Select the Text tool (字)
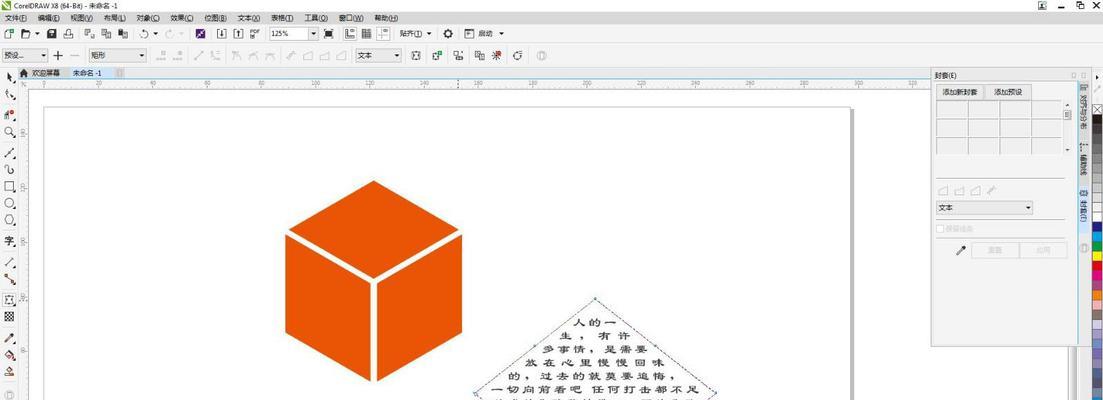This screenshot has width=1103, height=400. [9, 240]
